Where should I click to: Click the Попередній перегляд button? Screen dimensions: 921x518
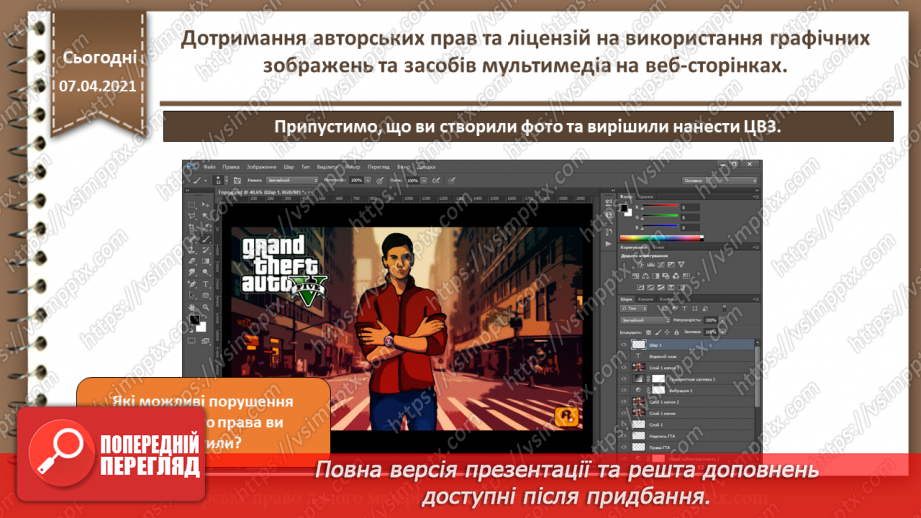111,453
